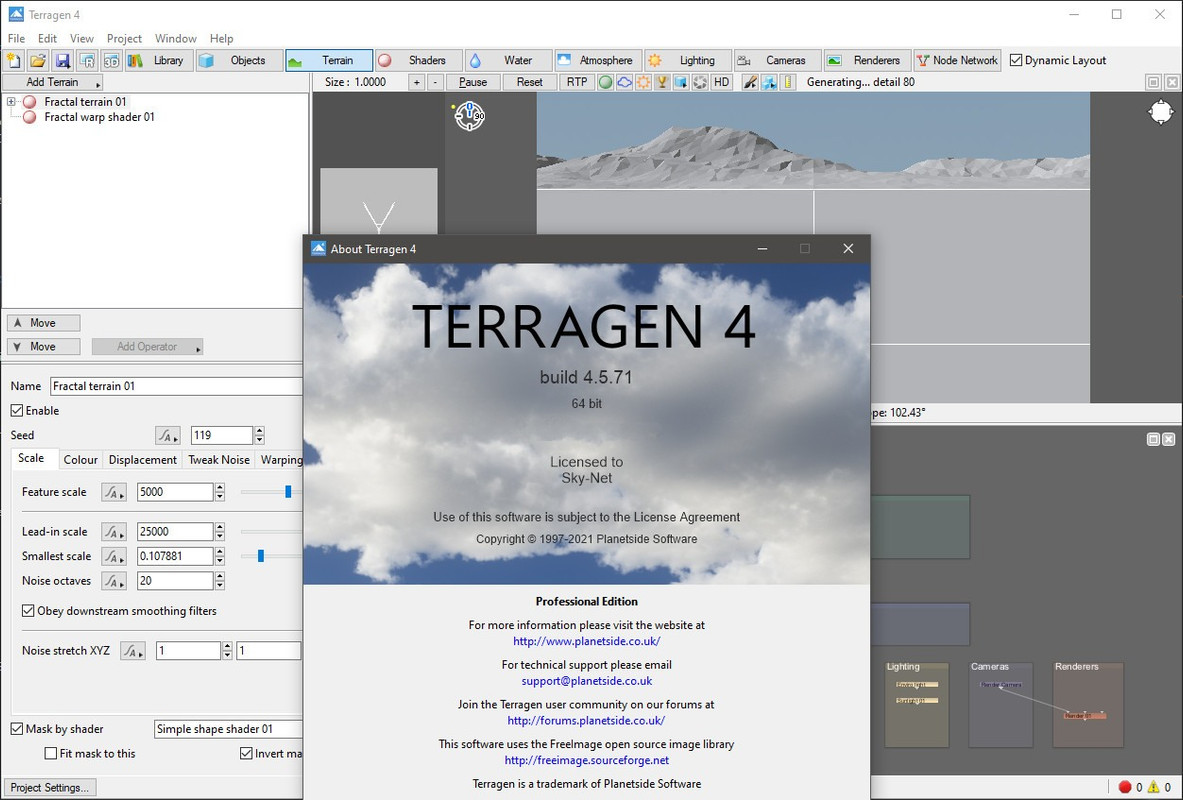Click the save project floppy icon
This screenshot has height=800, width=1183.
(x=63, y=60)
